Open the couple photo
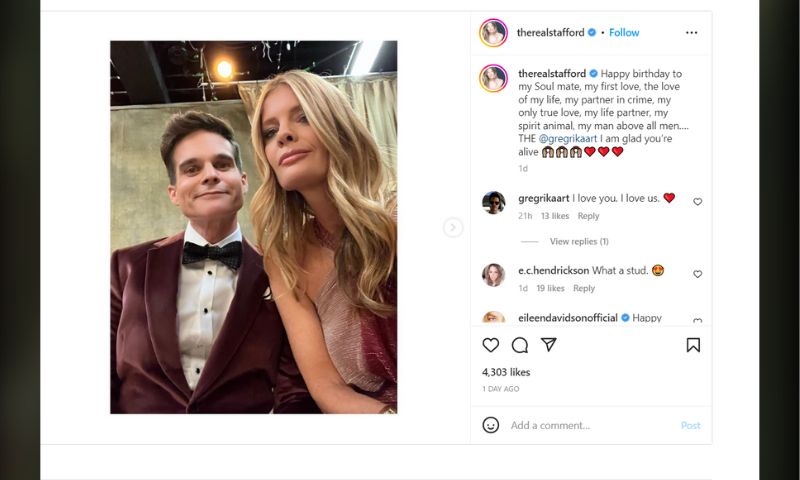The image size is (800, 480). pos(253,227)
